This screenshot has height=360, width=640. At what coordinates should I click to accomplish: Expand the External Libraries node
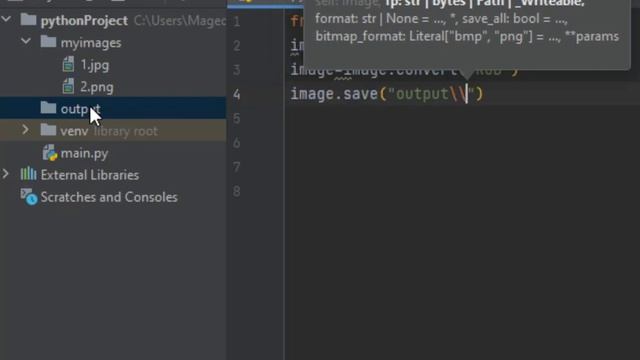click(6, 174)
